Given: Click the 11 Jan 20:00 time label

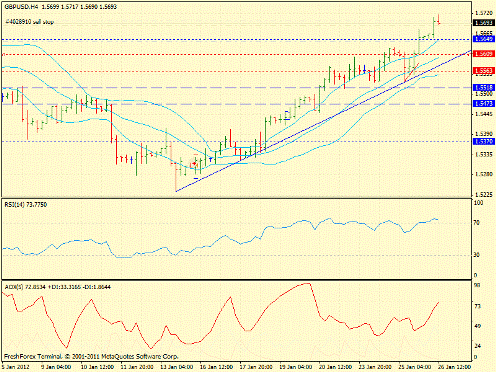Looking at the screenshot, I should (x=136, y=367).
